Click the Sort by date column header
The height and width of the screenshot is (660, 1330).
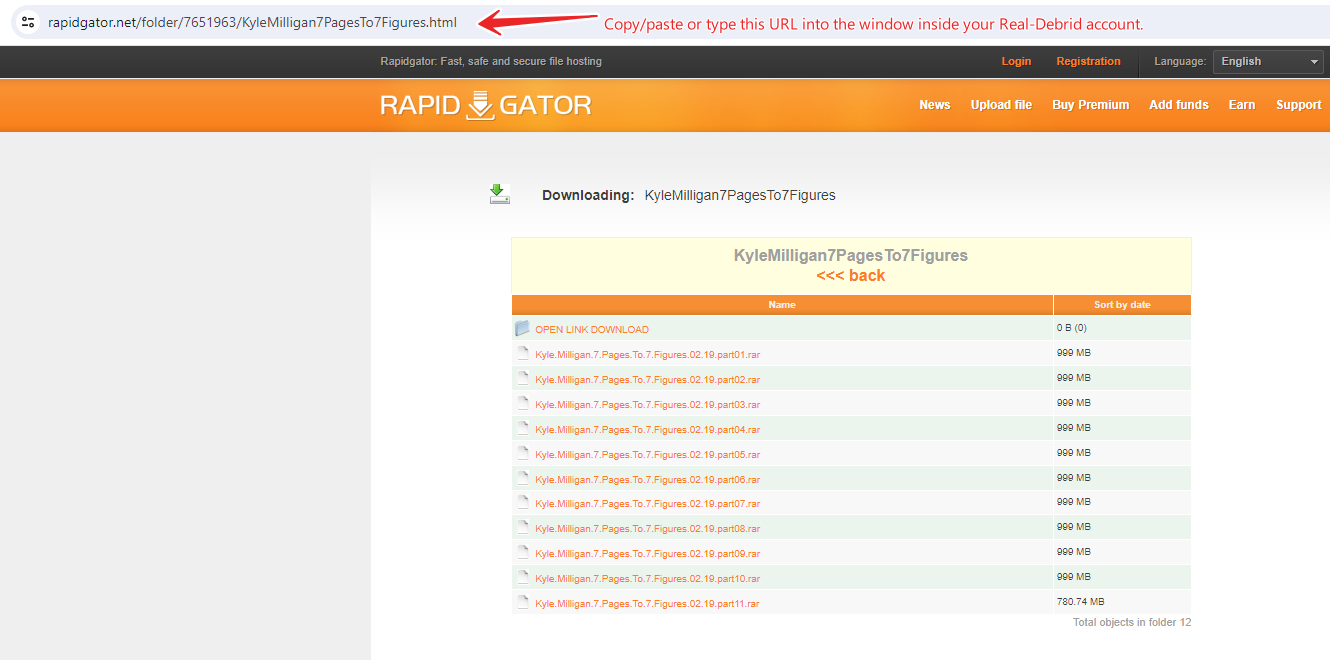[1122, 305]
